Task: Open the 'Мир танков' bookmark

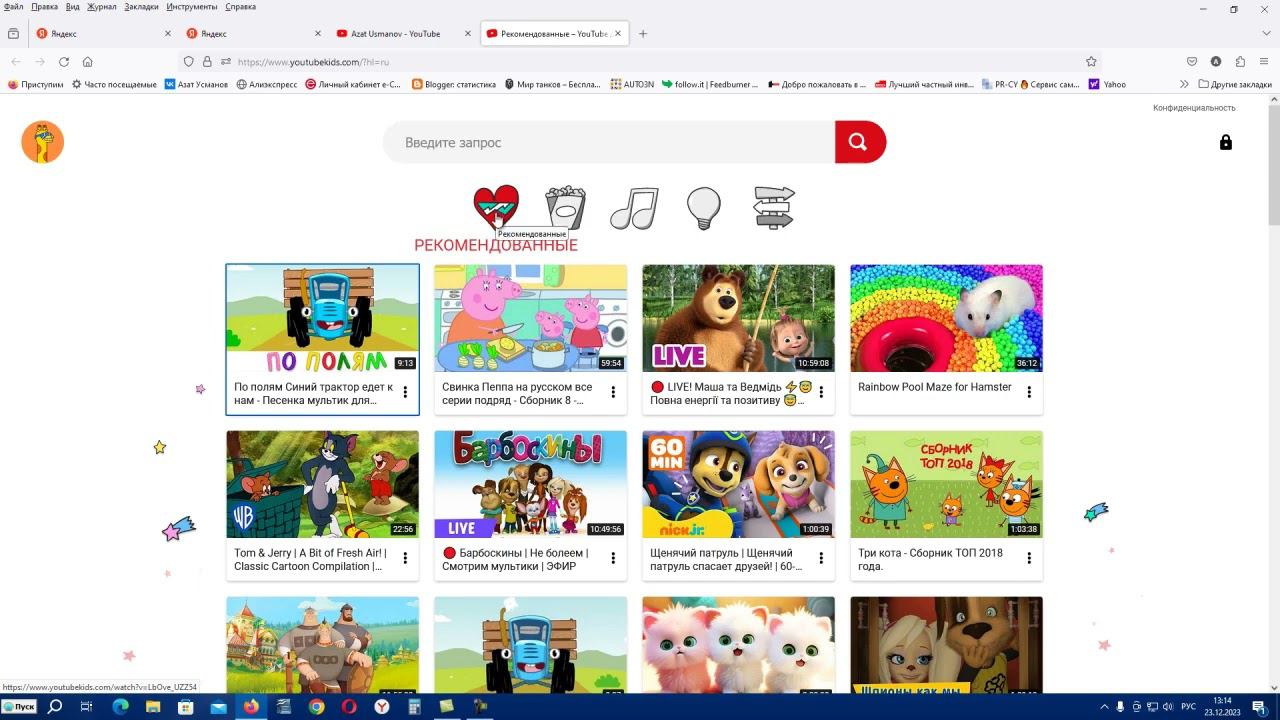Action: 553,84
